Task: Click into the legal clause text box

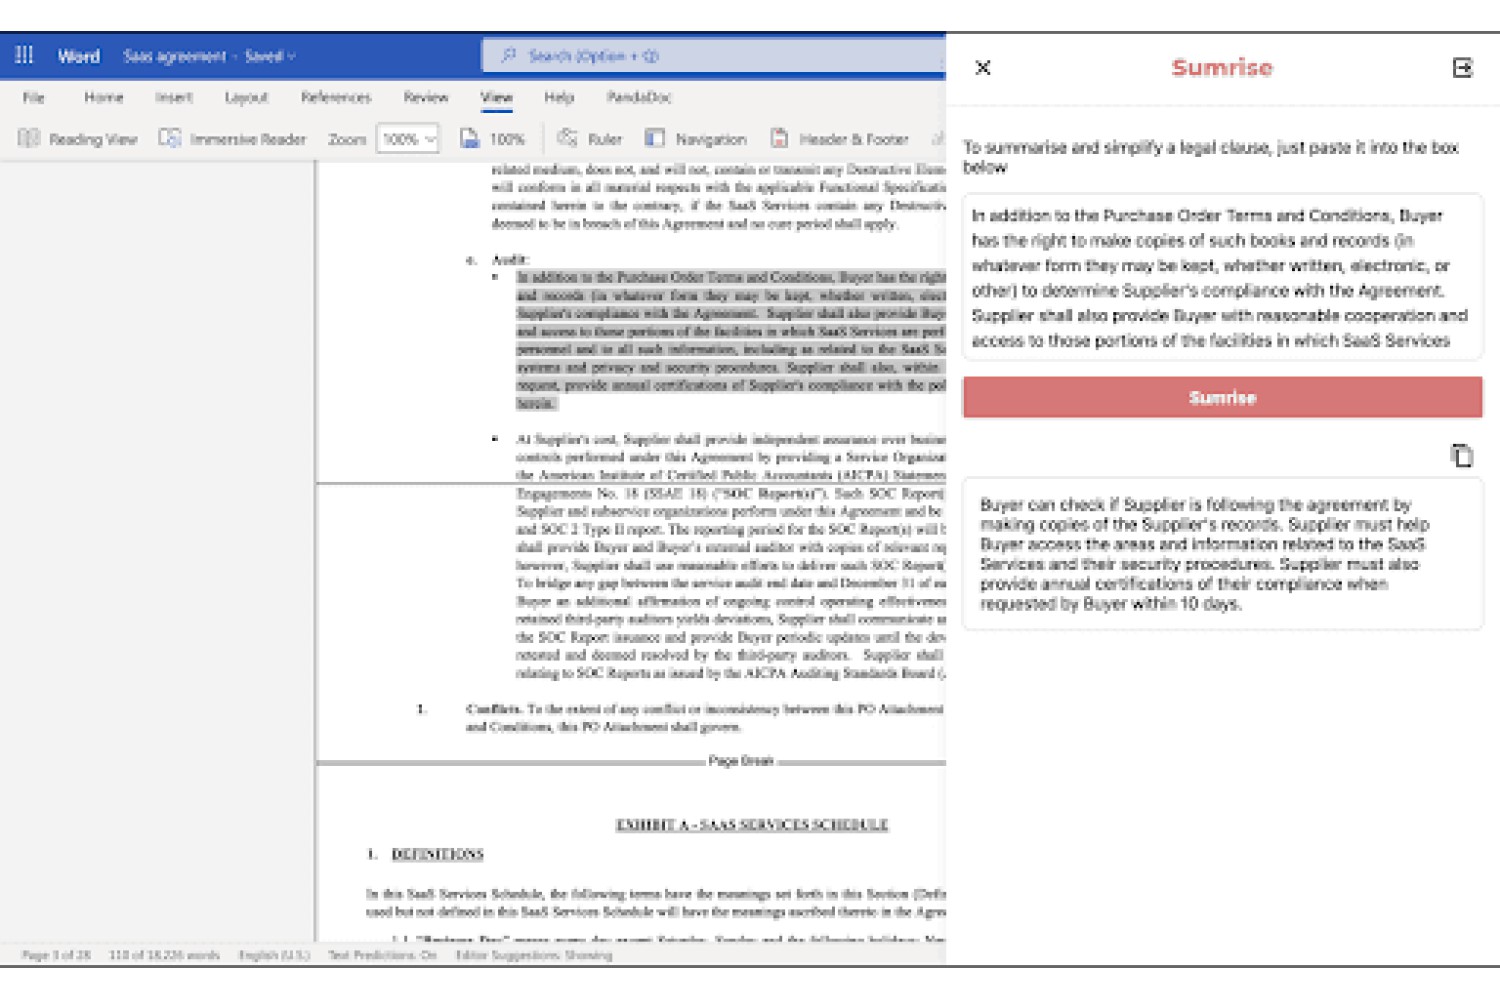Action: (1222, 277)
